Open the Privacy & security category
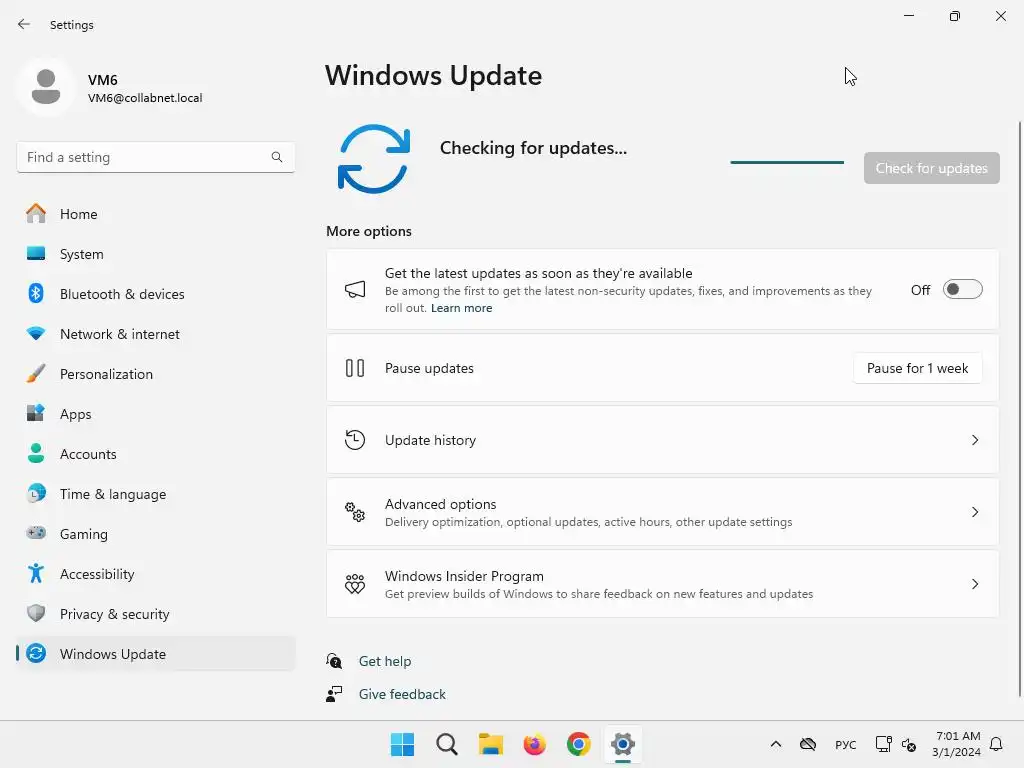The height and width of the screenshot is (768, 1024). 155,613
